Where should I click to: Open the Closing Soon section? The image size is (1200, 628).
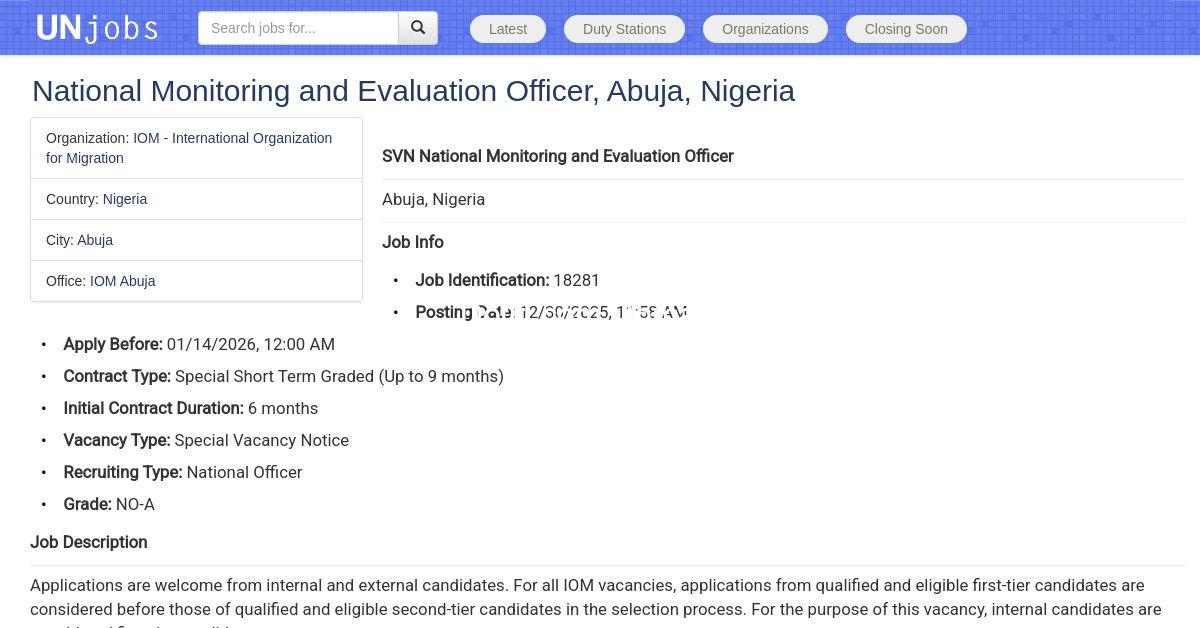point(906,29)
